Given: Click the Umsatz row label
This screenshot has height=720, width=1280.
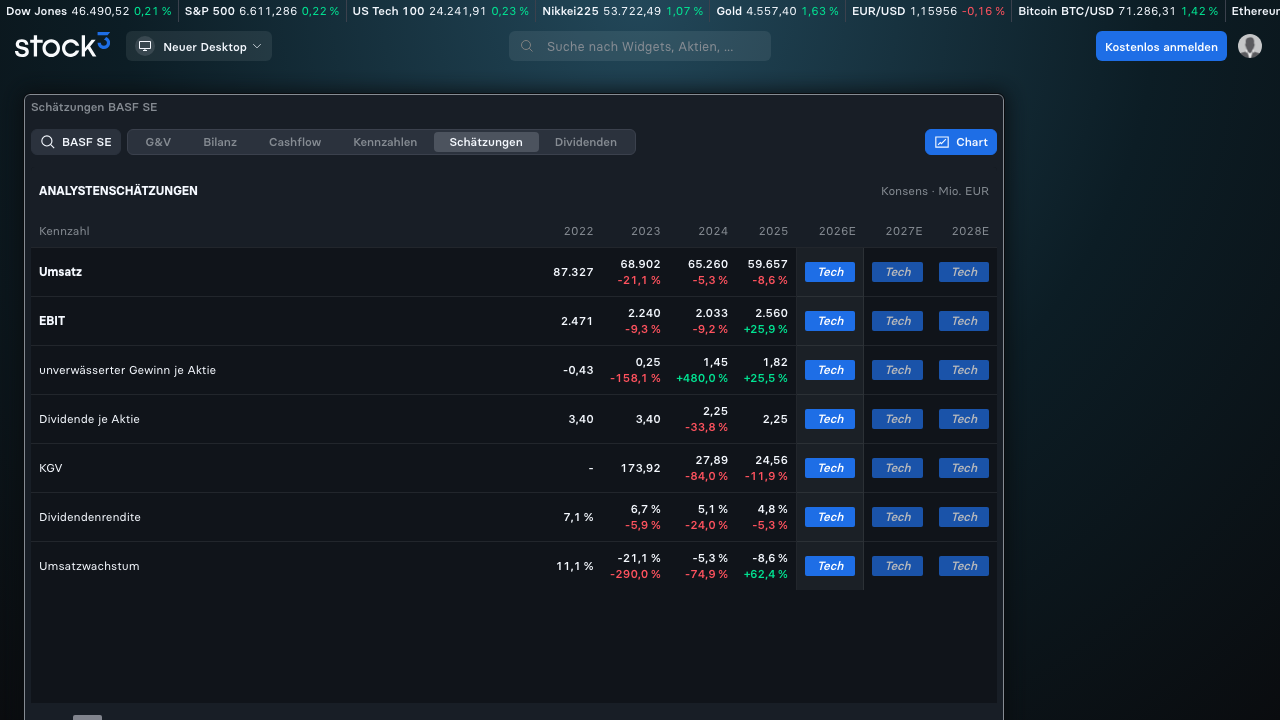Looking at the screenshot, I should [x=60, y=272].
